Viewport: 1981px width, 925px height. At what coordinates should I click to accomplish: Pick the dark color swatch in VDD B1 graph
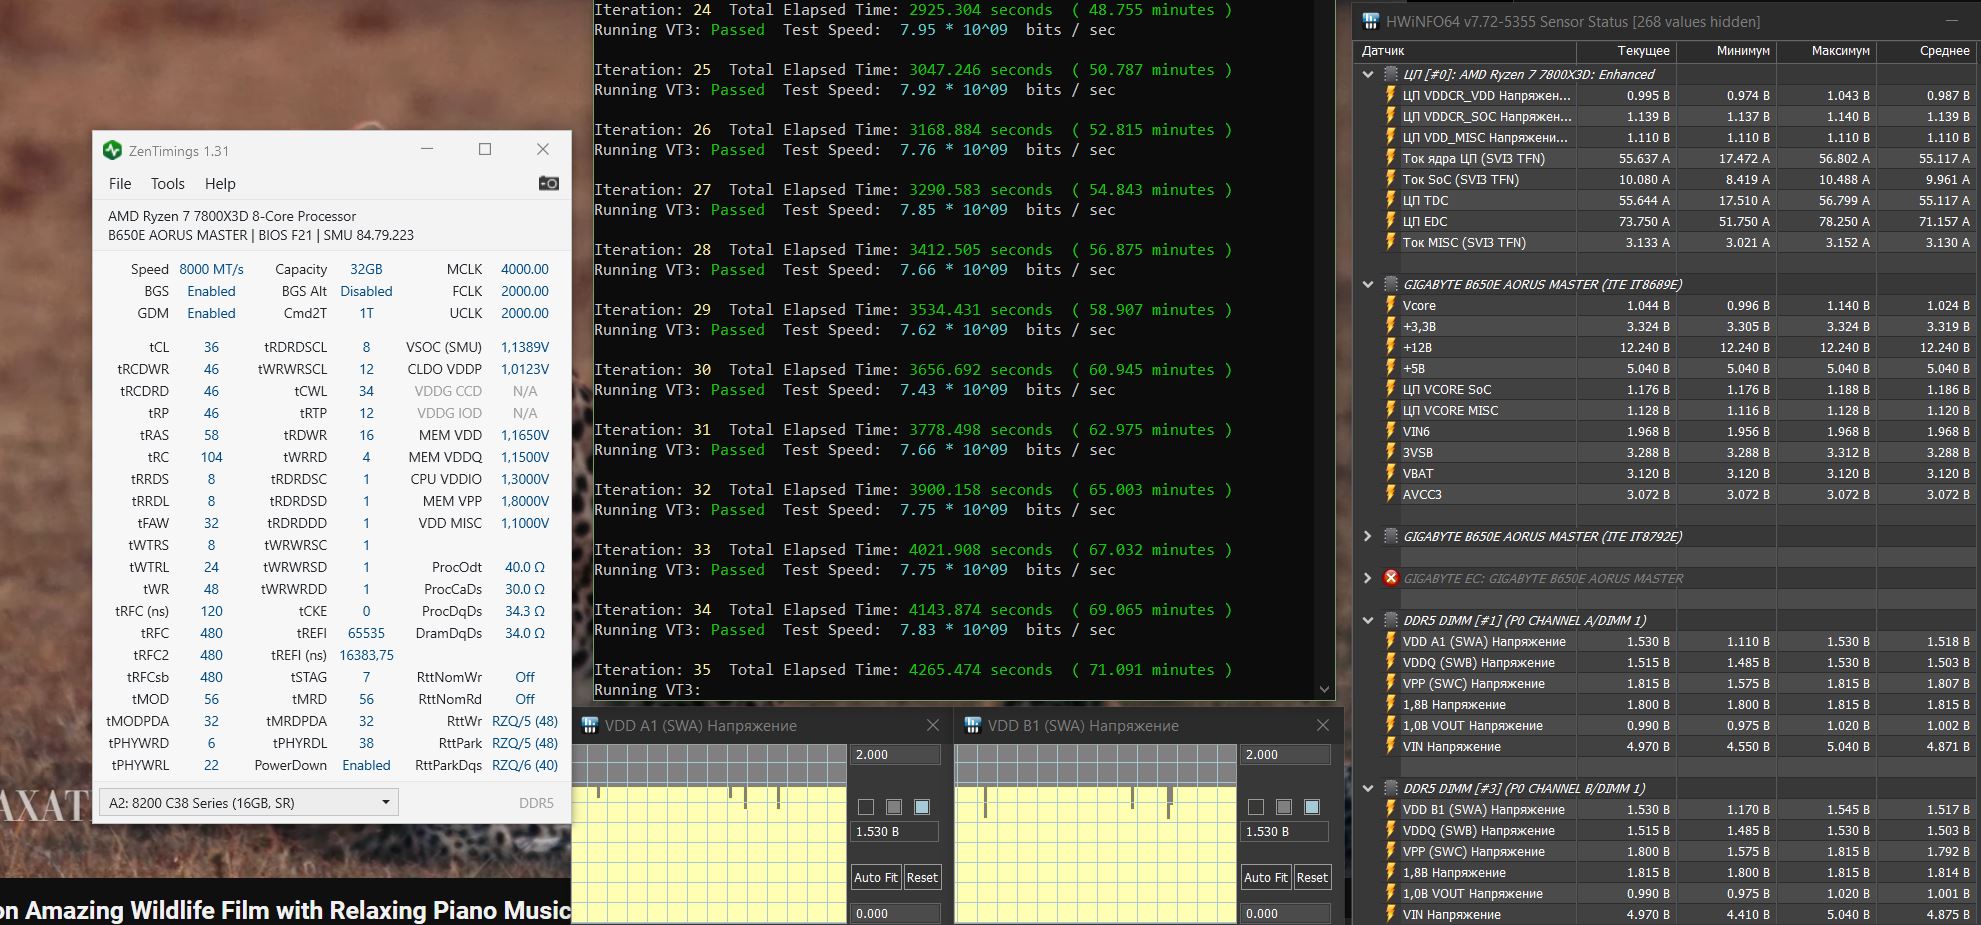click(1256, 807)
